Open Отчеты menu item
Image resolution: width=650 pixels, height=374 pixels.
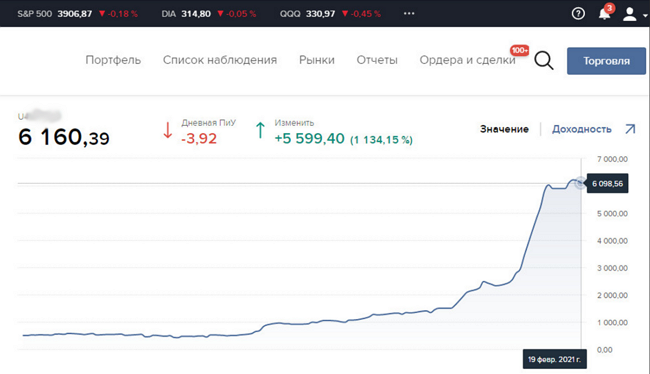tap(377, 60)
